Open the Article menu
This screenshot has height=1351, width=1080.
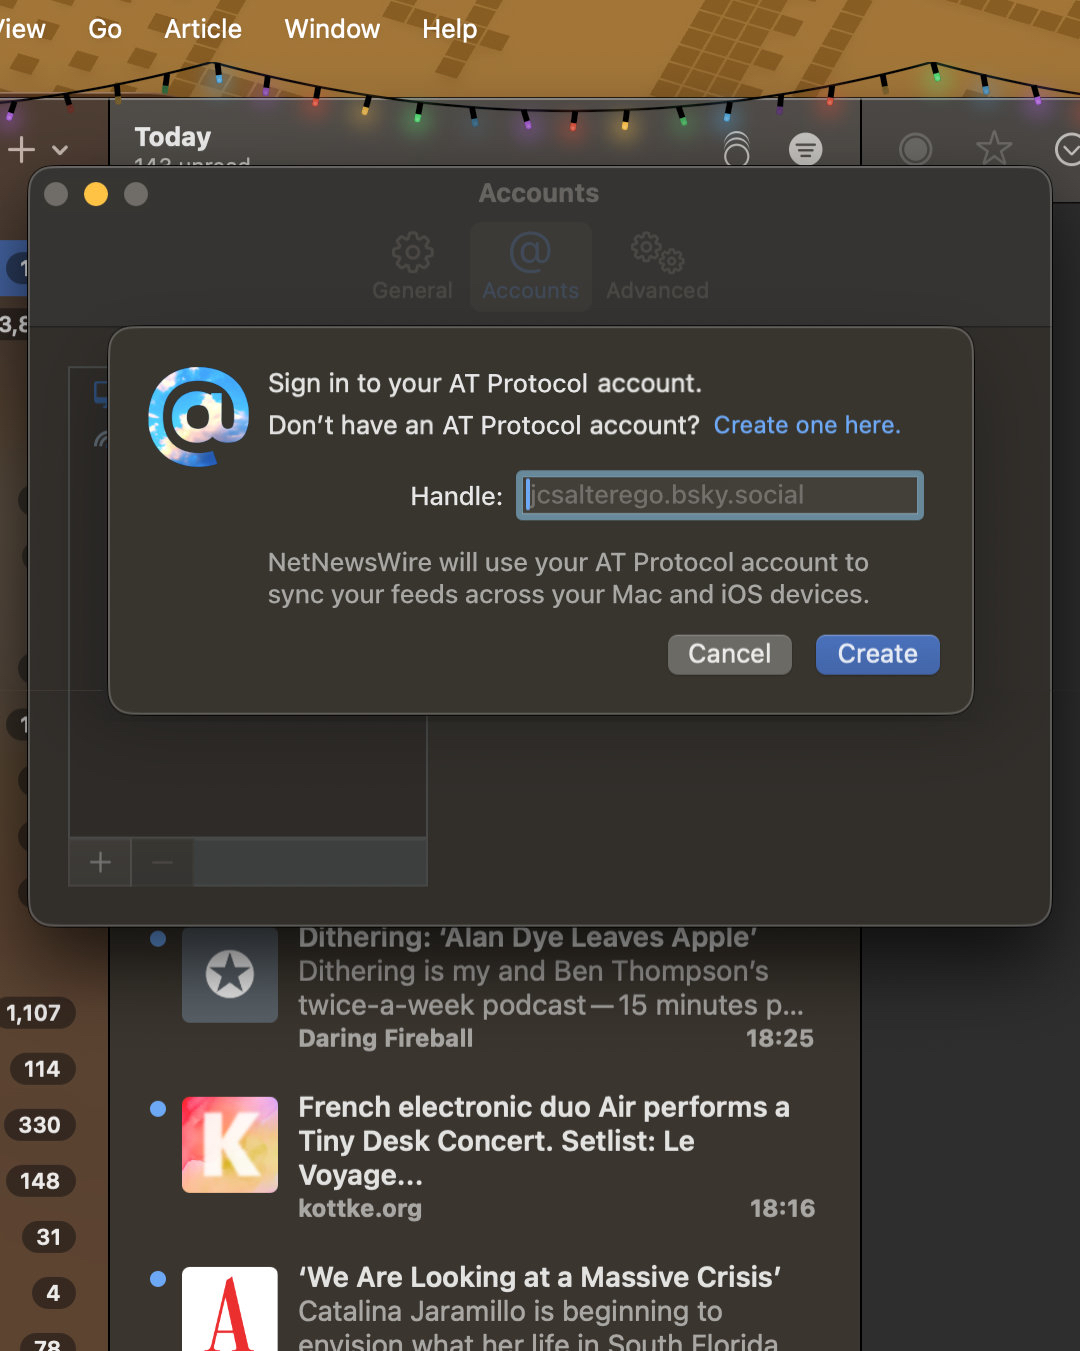click(203, 29)
